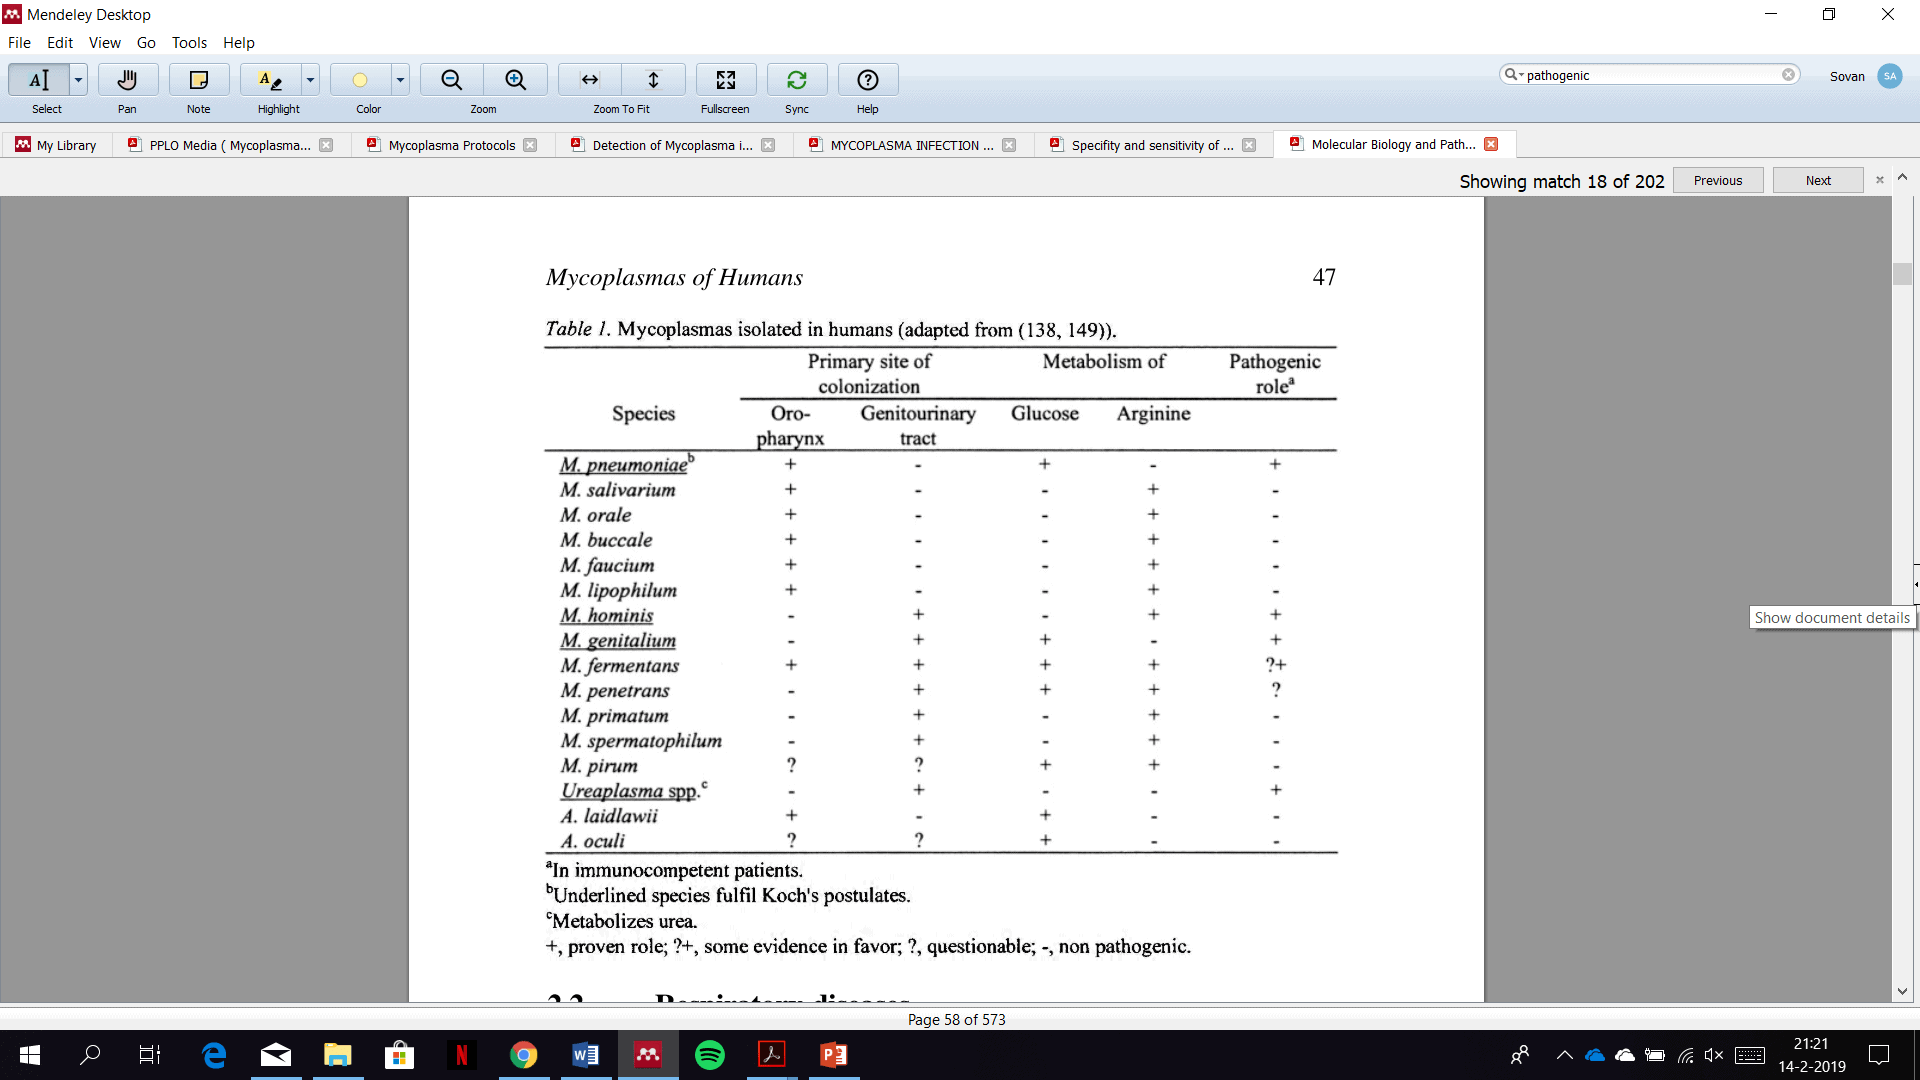Open Task View on taskbar
1920x1080 pixels.
point(150,1055)
